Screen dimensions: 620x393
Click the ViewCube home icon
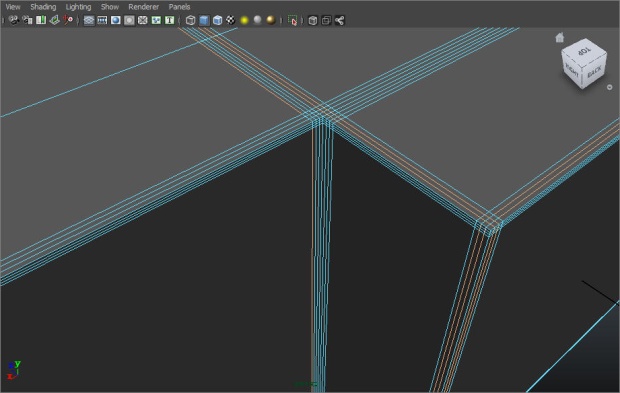click(x=560, y=38)
